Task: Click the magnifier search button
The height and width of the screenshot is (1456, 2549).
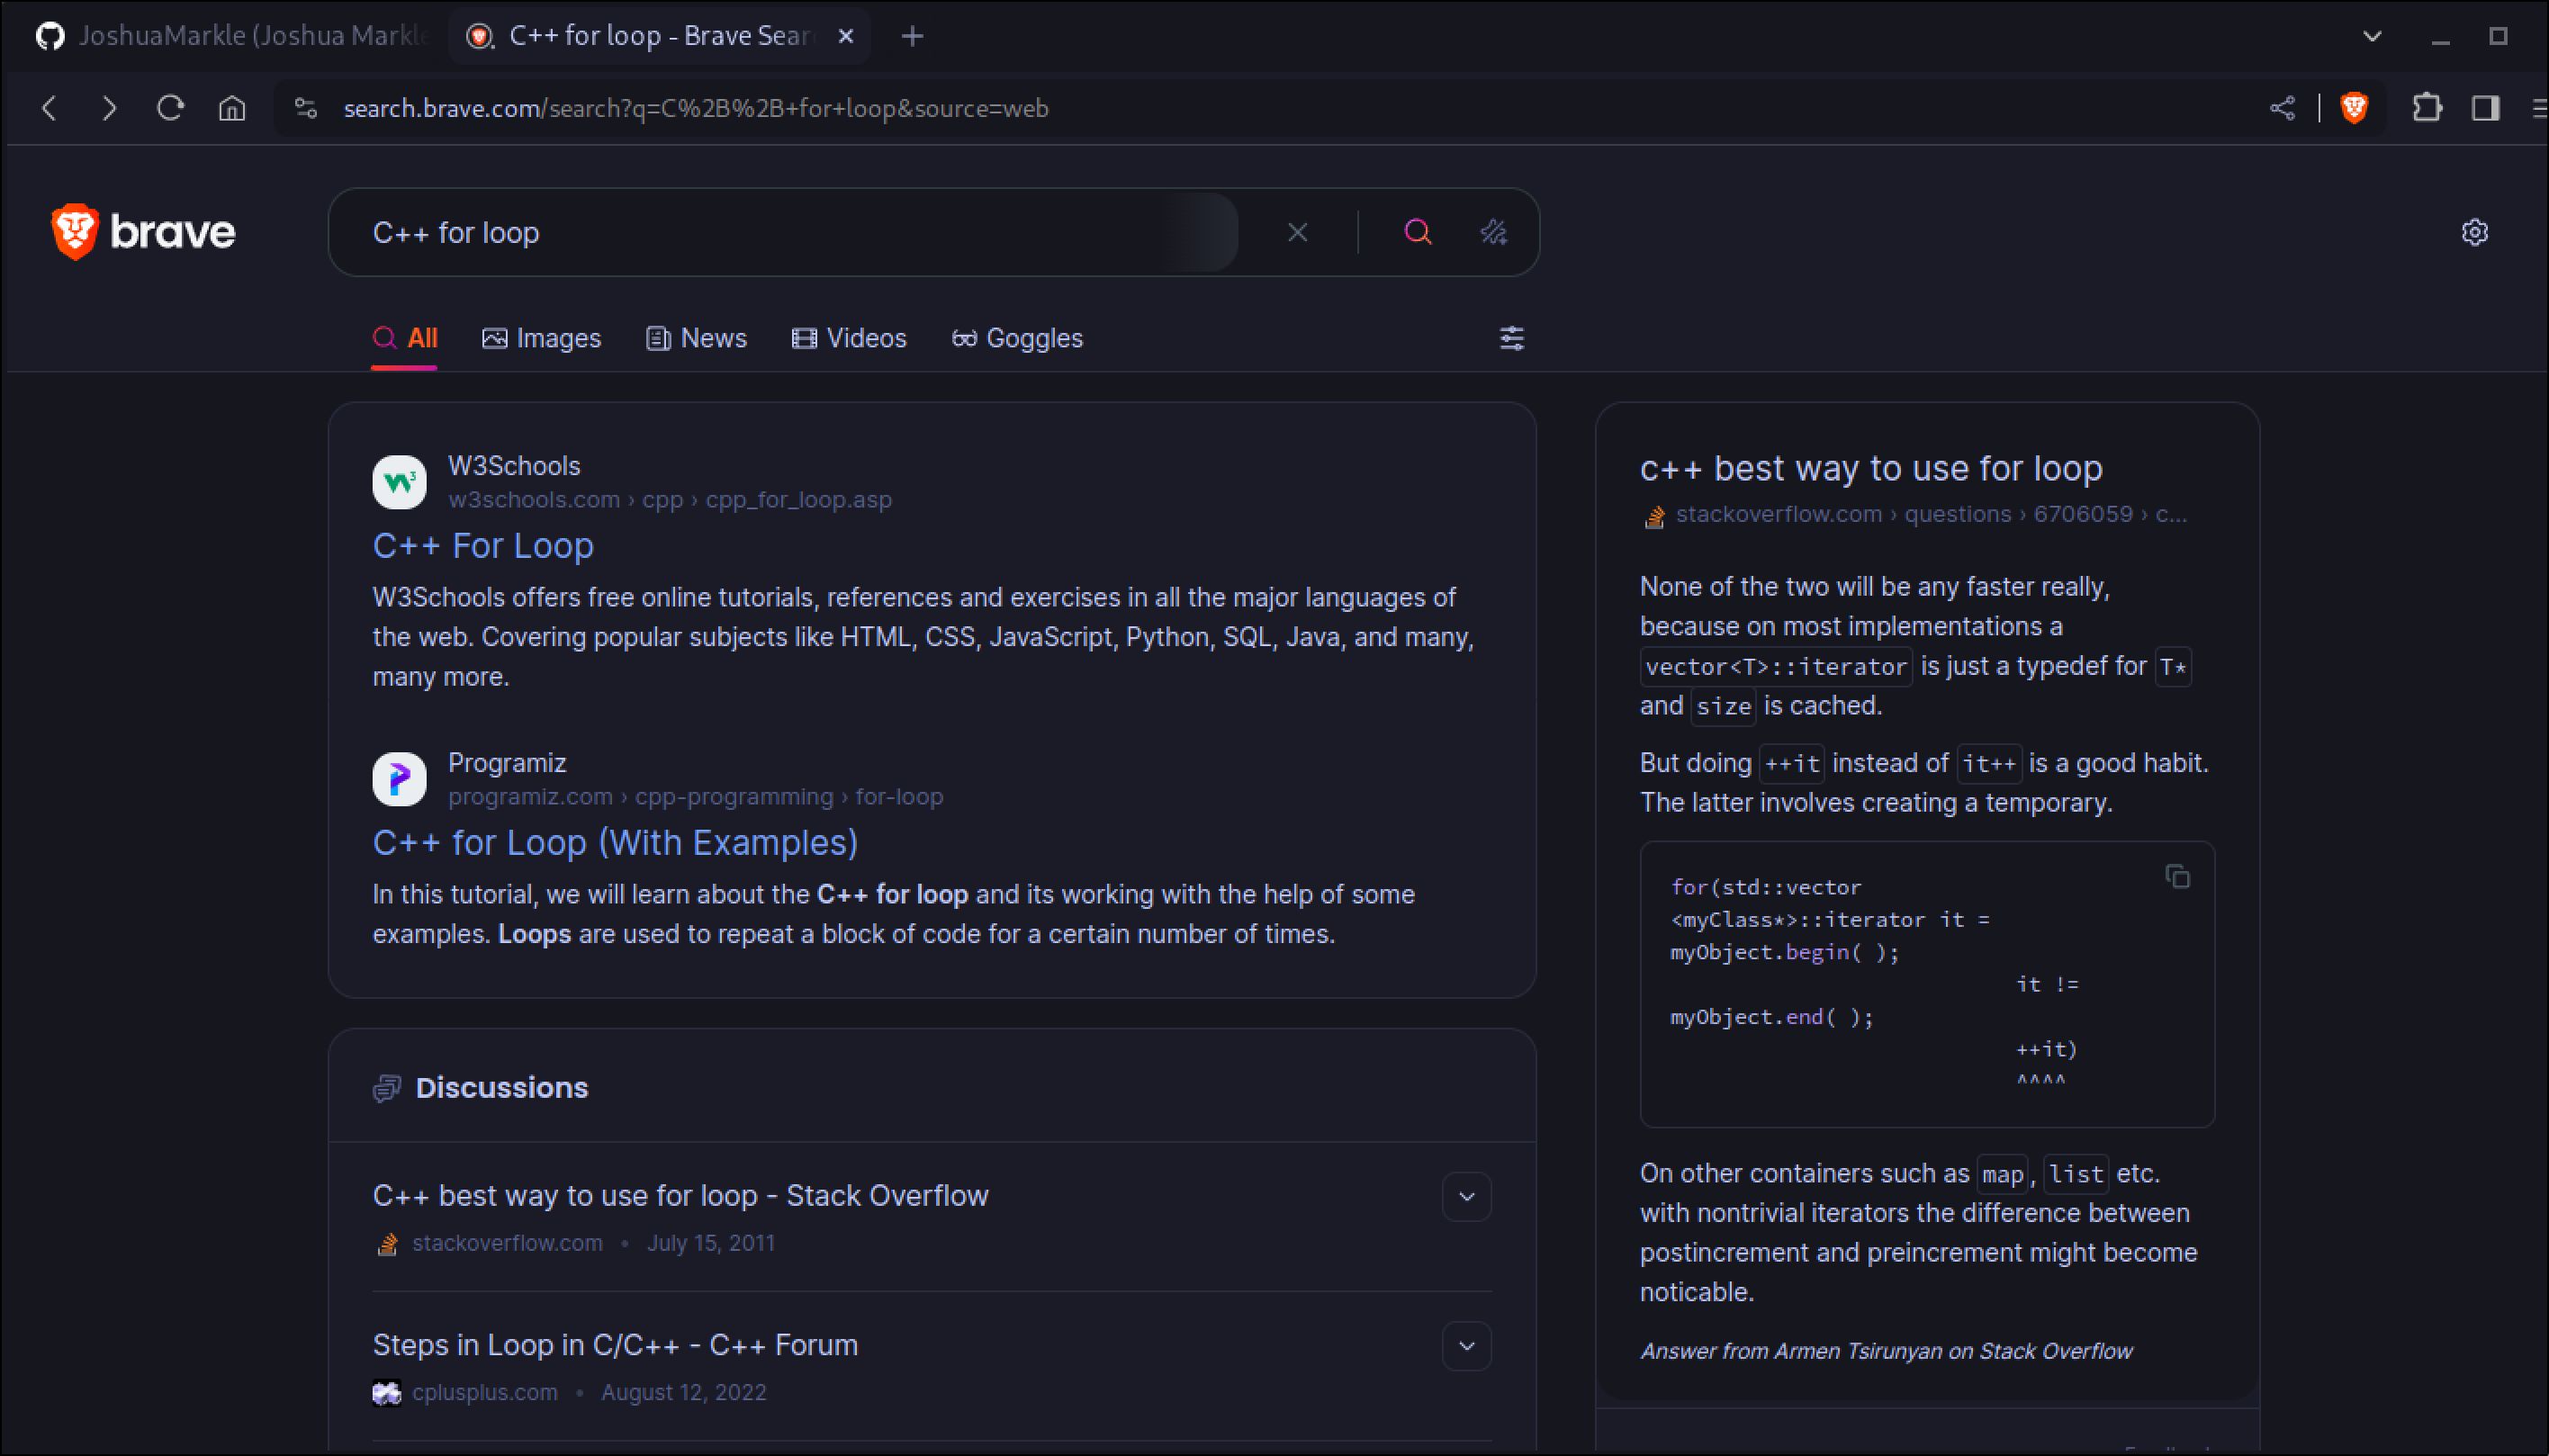Action: pyautogui.click(x=1417, y=232)
